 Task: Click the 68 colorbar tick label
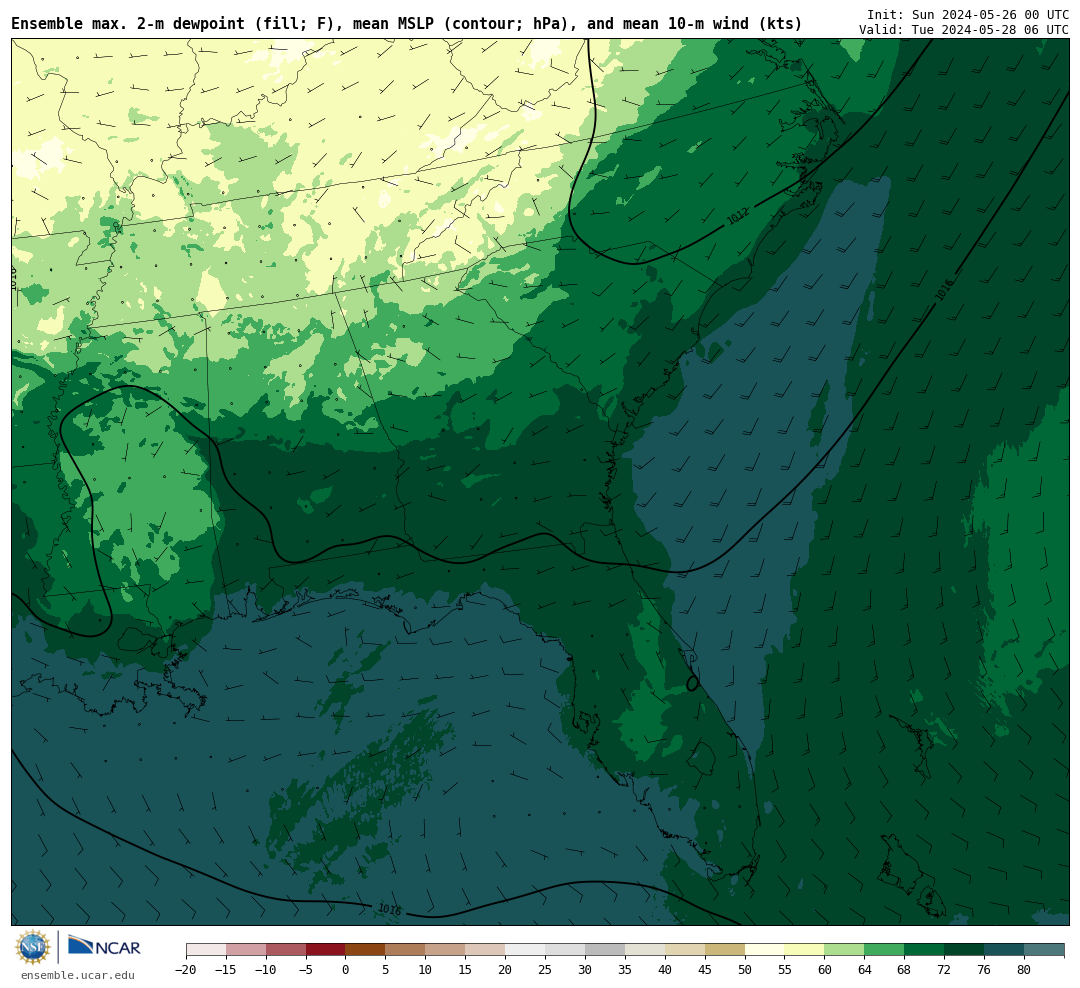click(905, 970)
